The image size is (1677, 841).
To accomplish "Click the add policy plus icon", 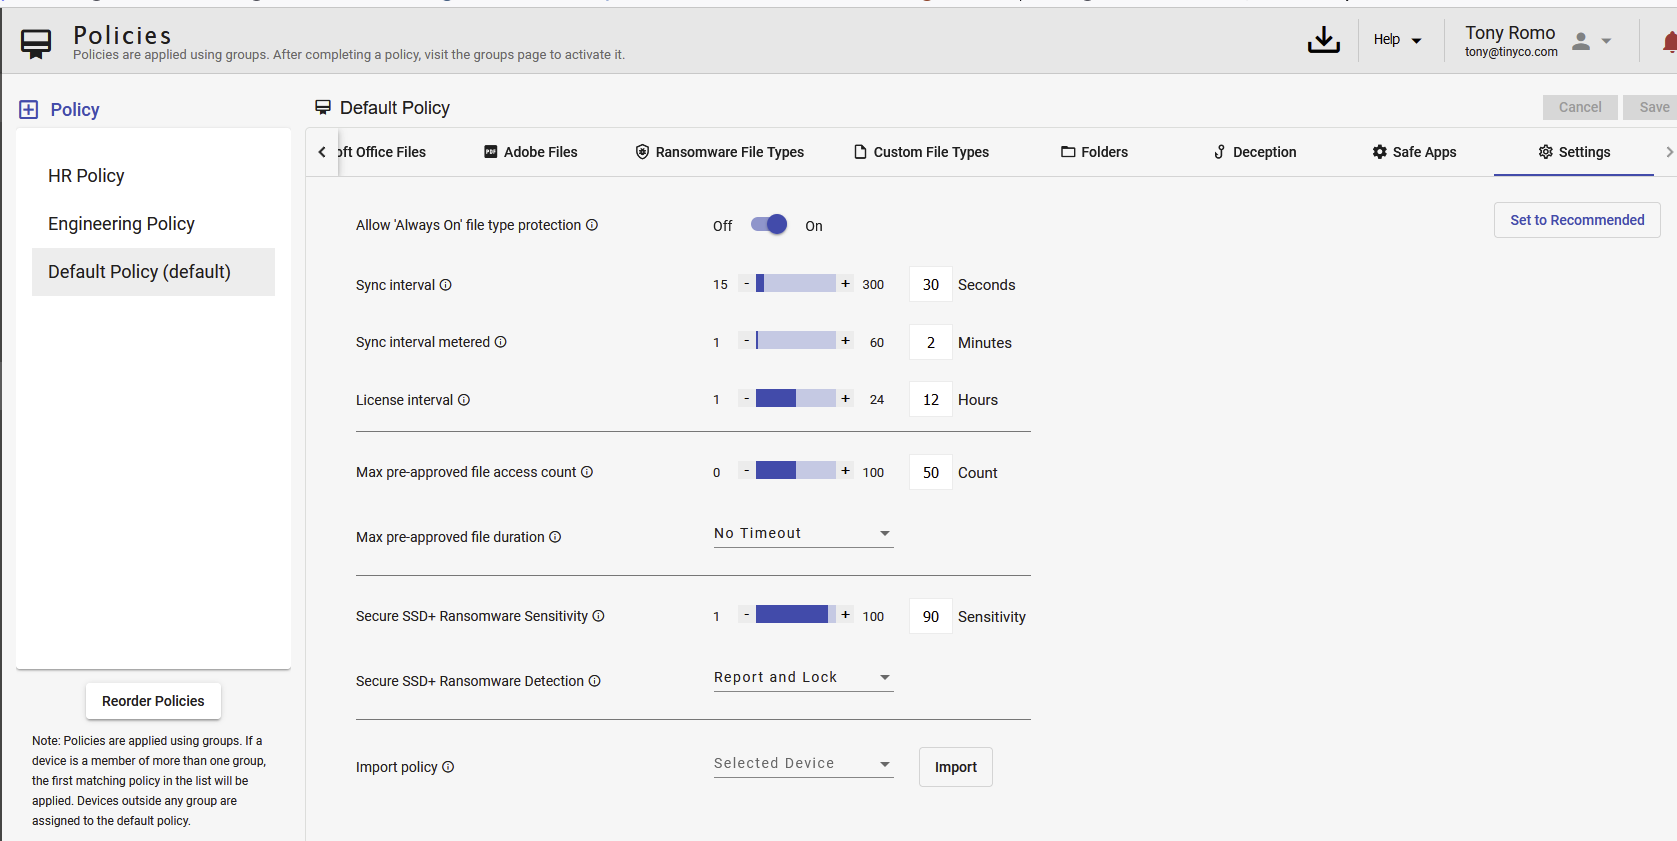I will (29, 110).
